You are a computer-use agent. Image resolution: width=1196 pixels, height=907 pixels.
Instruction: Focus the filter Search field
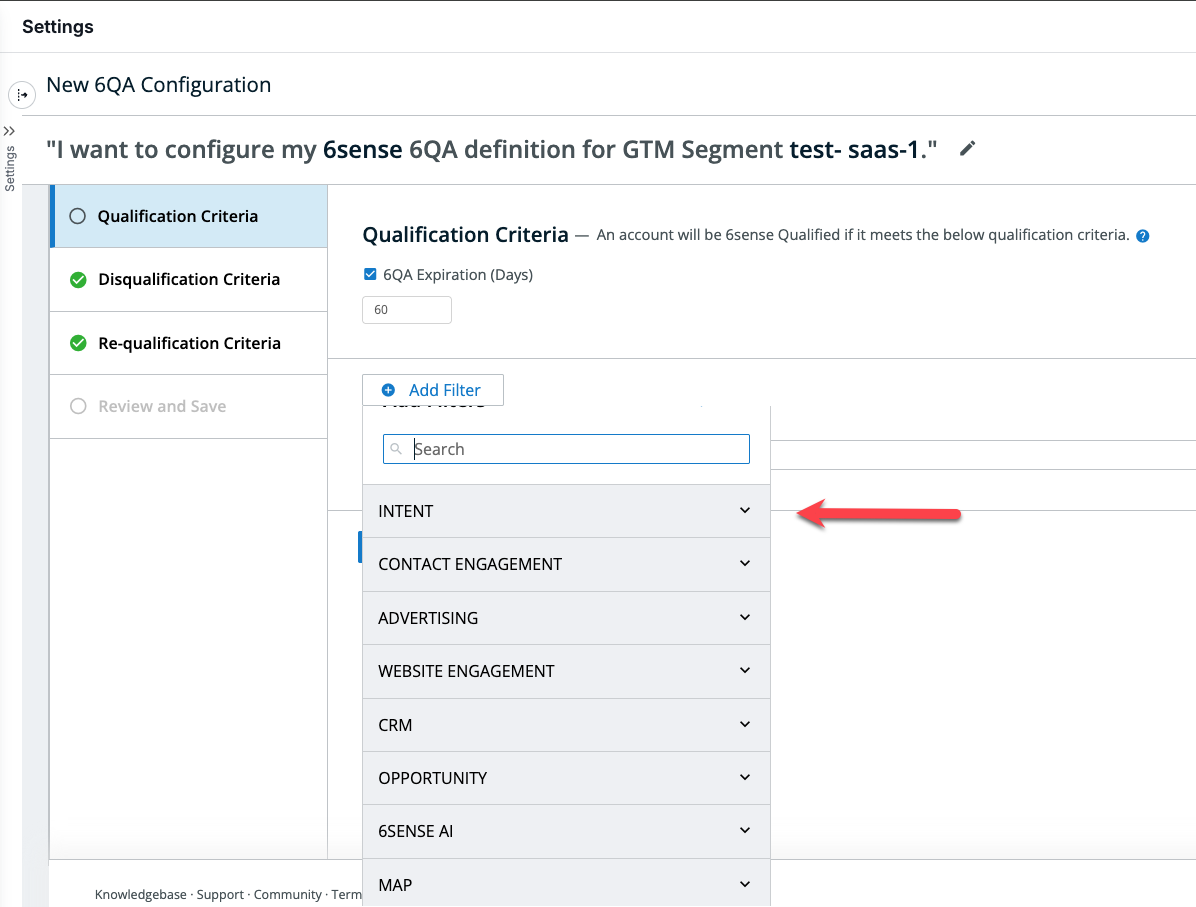tap(566, 449)
